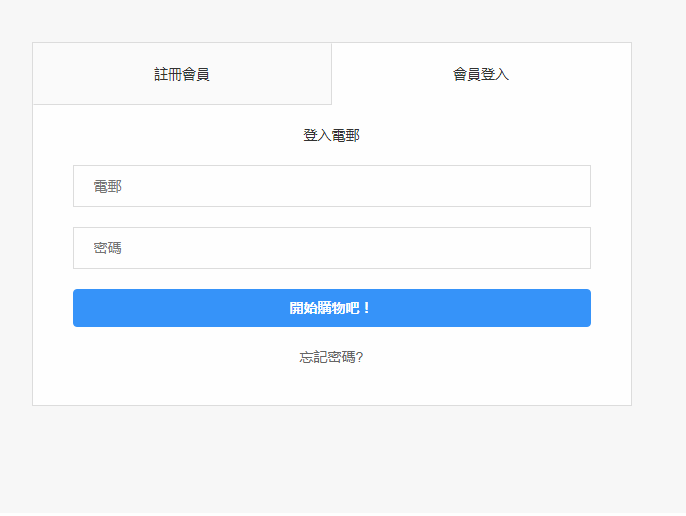Hit the 開始購物吧！ login button
686x516 pixels.
pyautogui.click(x=331, y=308)
